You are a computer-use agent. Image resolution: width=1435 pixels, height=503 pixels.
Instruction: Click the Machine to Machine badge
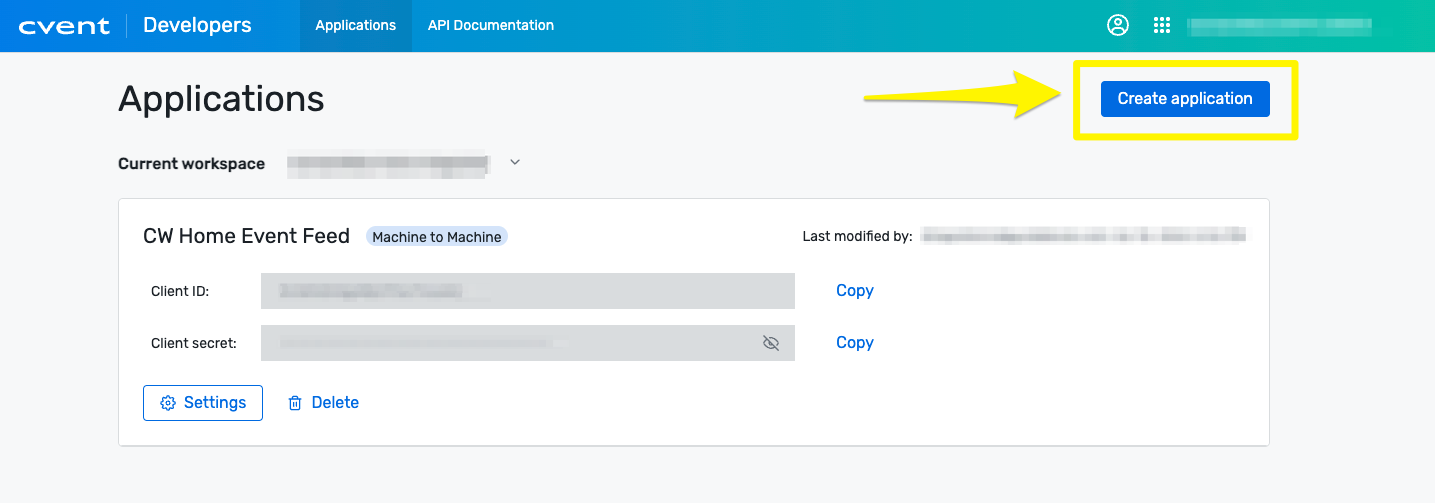437,237
